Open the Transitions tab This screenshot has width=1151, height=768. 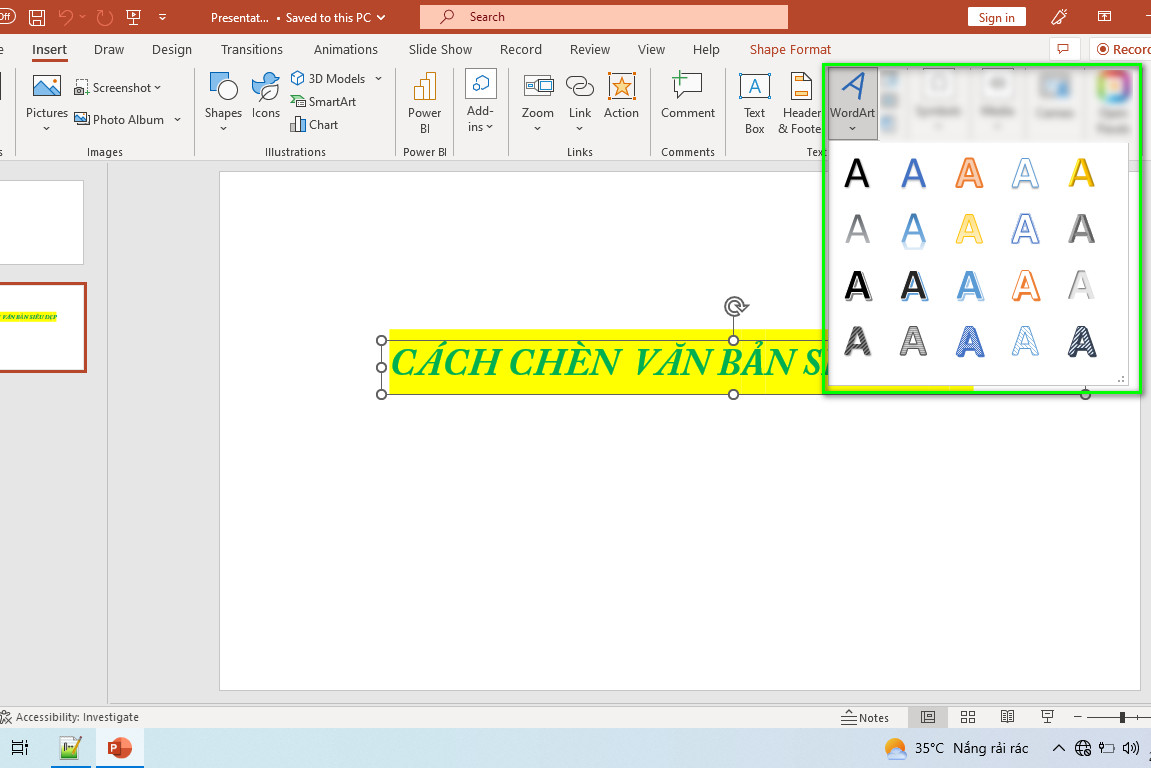click(x=252, y=49)
